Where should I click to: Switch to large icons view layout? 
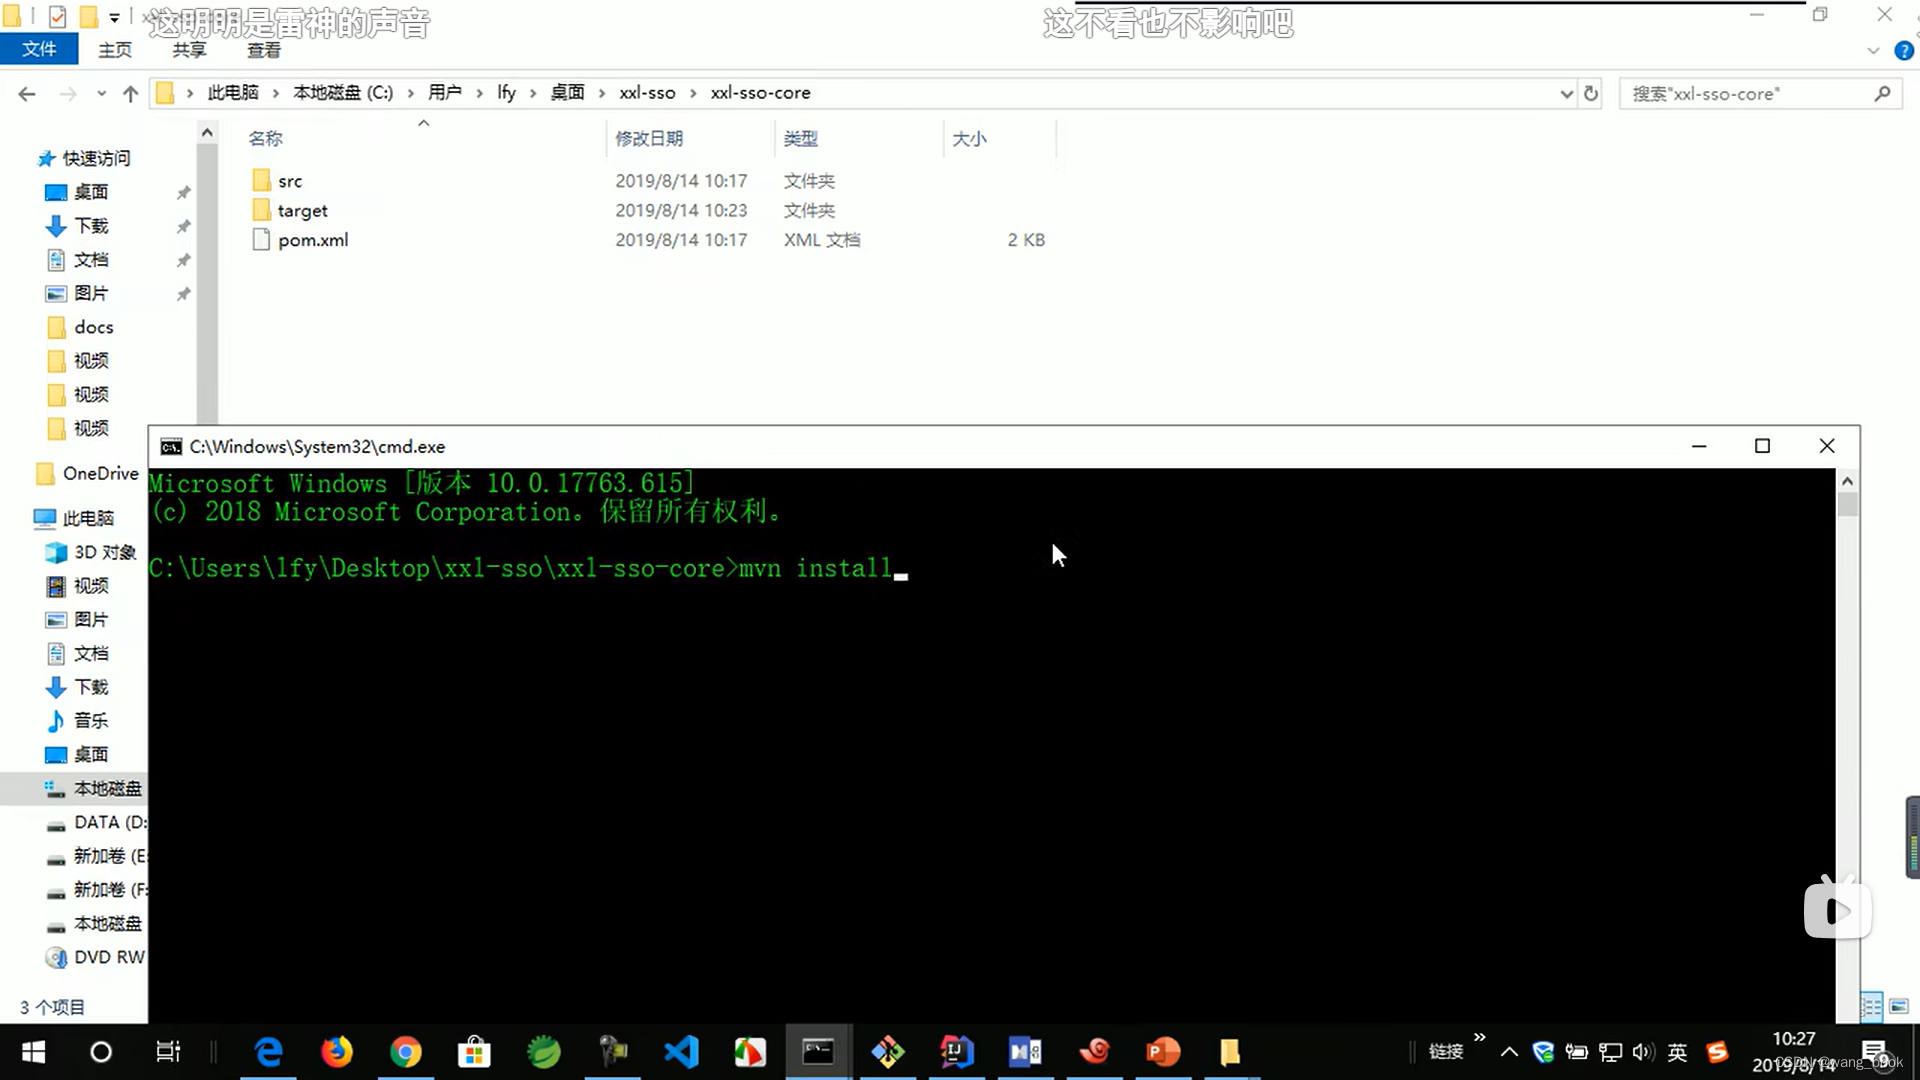coord(1898,1006)
